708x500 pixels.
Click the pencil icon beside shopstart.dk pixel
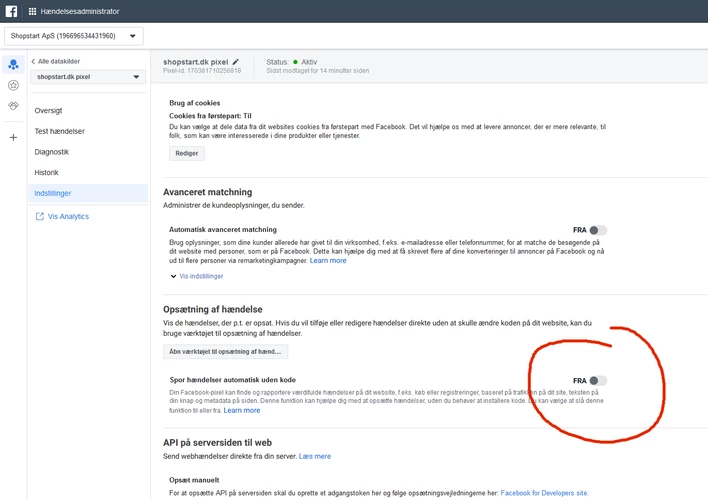pos(235,62)
